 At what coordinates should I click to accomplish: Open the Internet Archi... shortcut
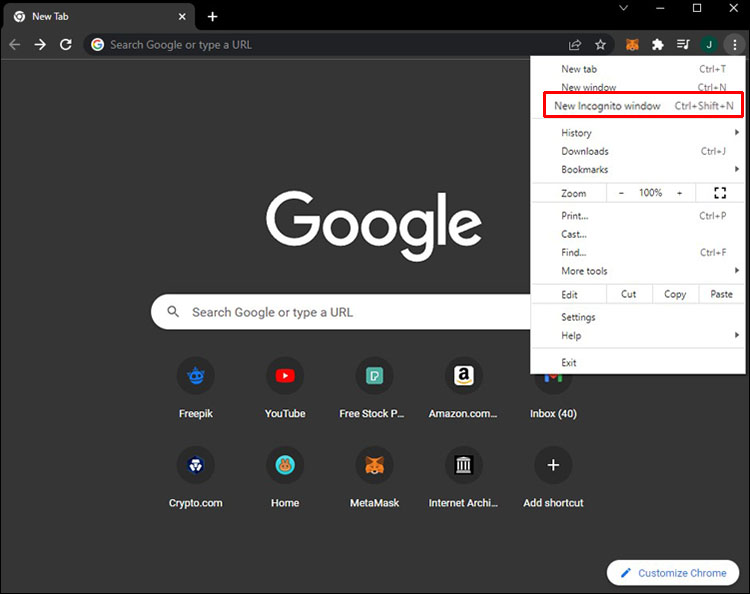pos(463,477)
